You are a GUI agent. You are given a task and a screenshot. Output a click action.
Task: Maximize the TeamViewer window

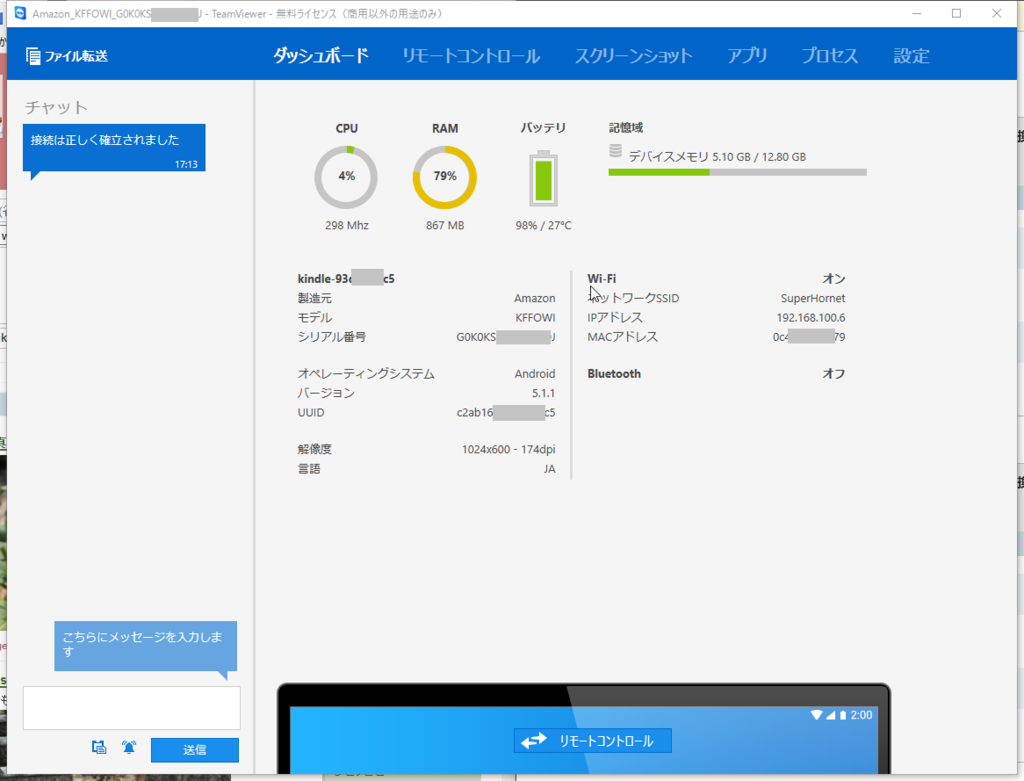956,13
